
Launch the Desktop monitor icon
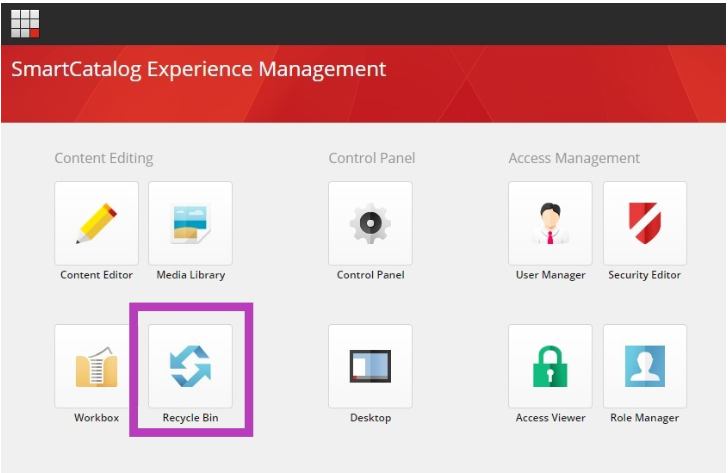click(x=370, y=366)
